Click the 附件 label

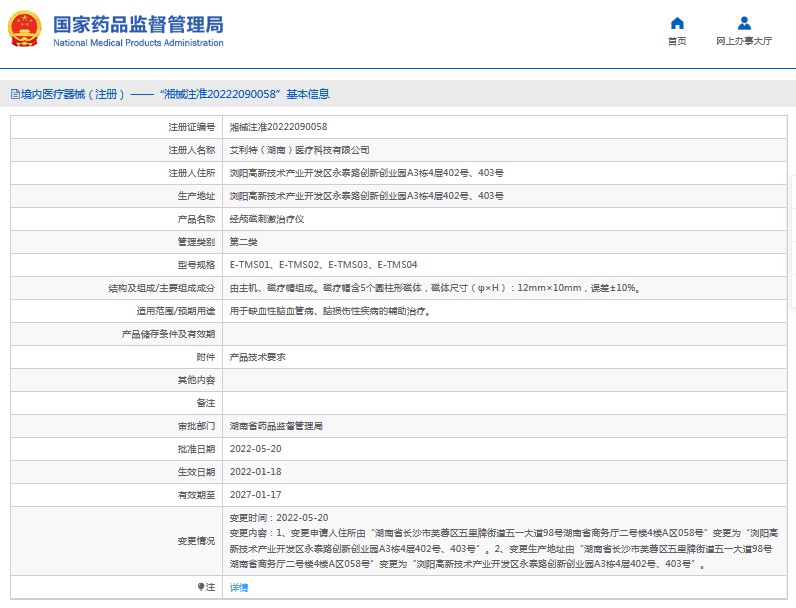click(206, 357)
